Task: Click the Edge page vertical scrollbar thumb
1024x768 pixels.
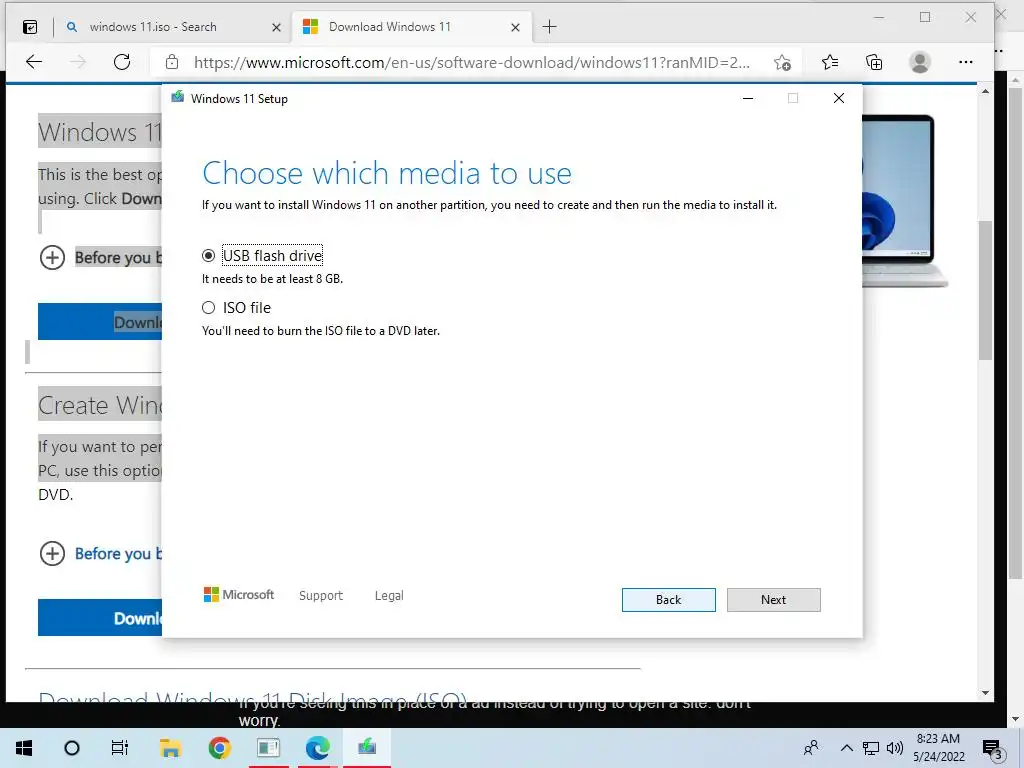Action: pos(985,290)
